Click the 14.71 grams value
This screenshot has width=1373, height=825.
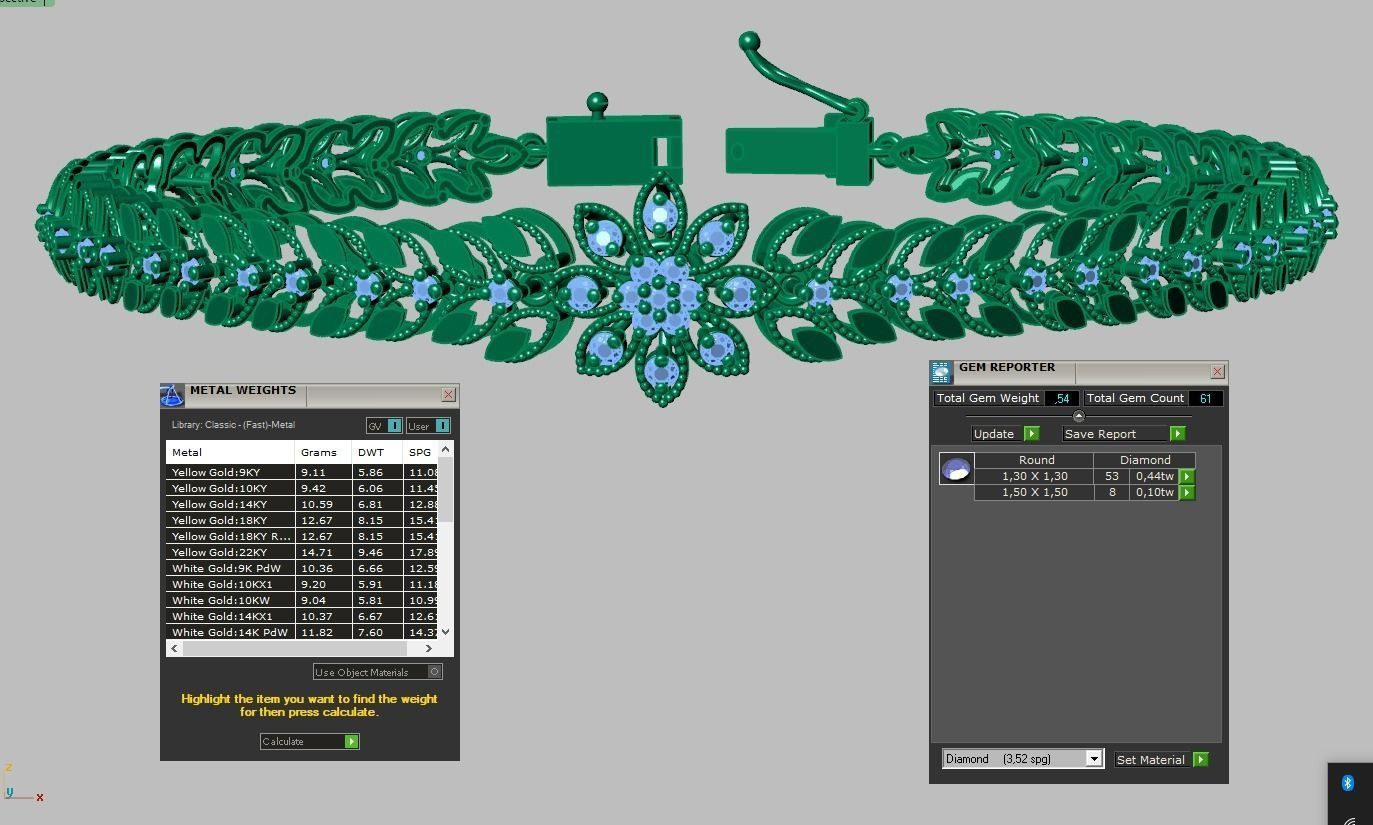316,552
